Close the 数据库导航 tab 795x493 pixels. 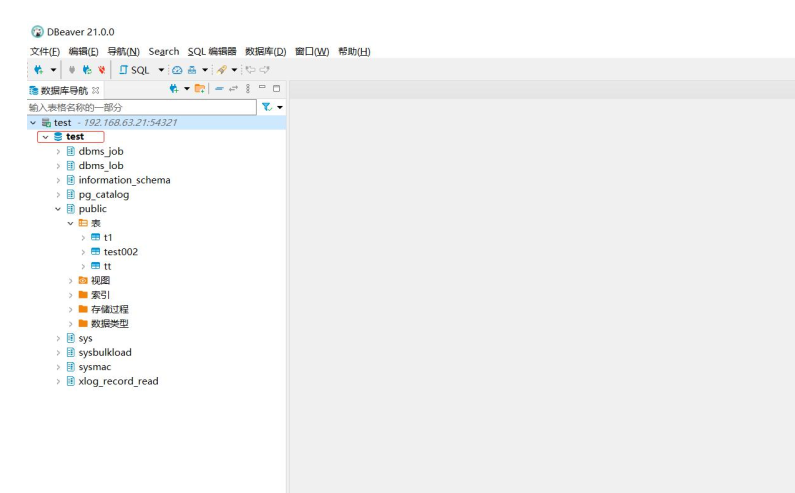pyautogui.click(x=95, y=90)
